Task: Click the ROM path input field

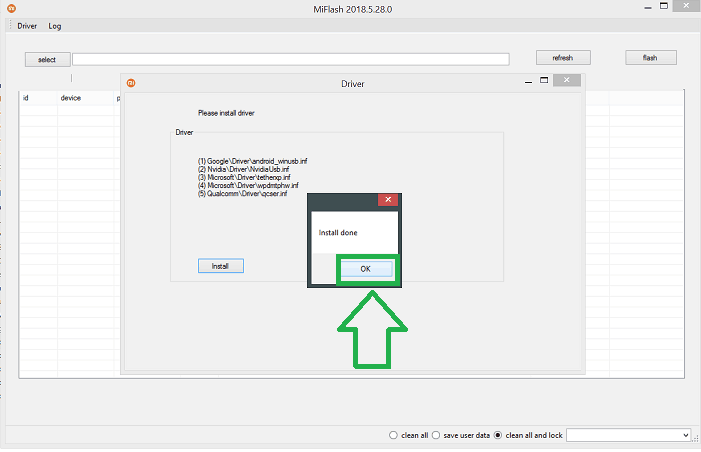Action: pyautogui.click(x=291, y=59)
